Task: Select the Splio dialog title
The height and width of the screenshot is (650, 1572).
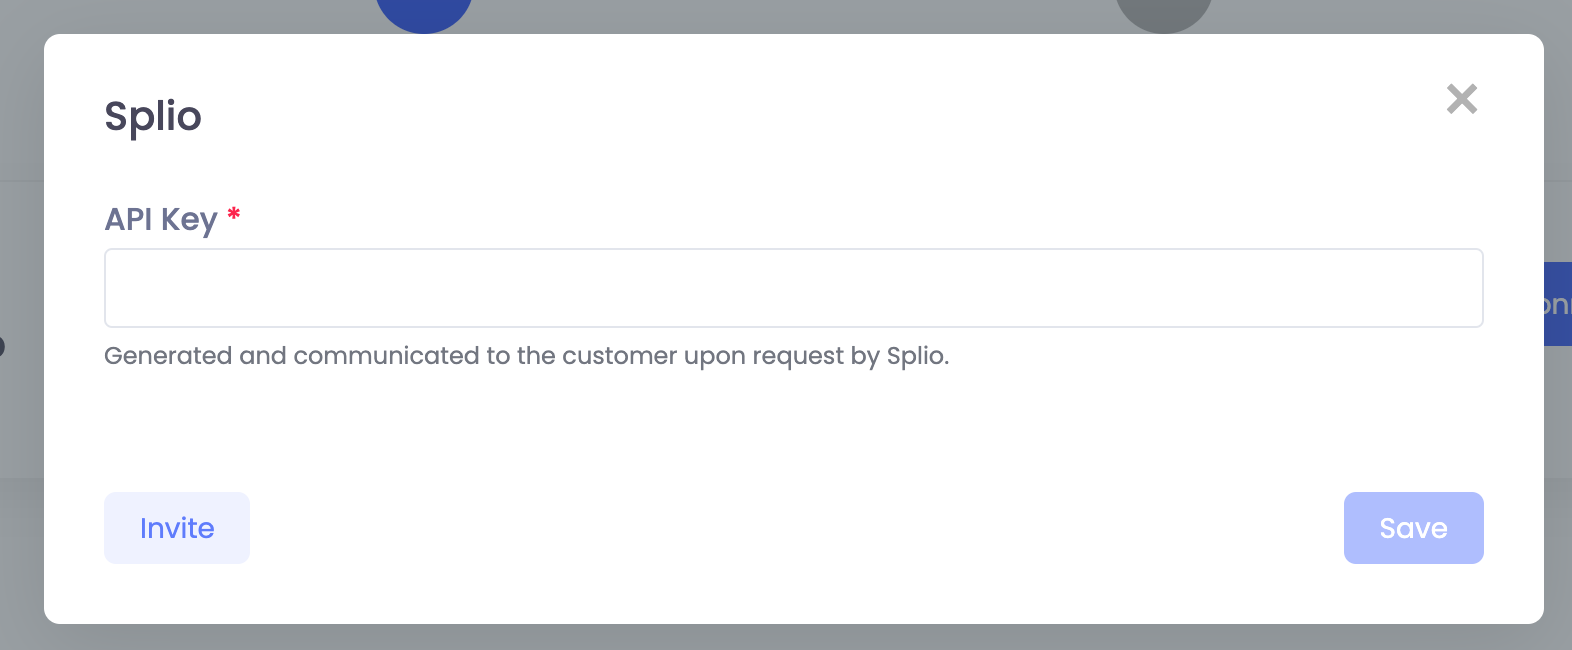Action: [x=152, y=115]
